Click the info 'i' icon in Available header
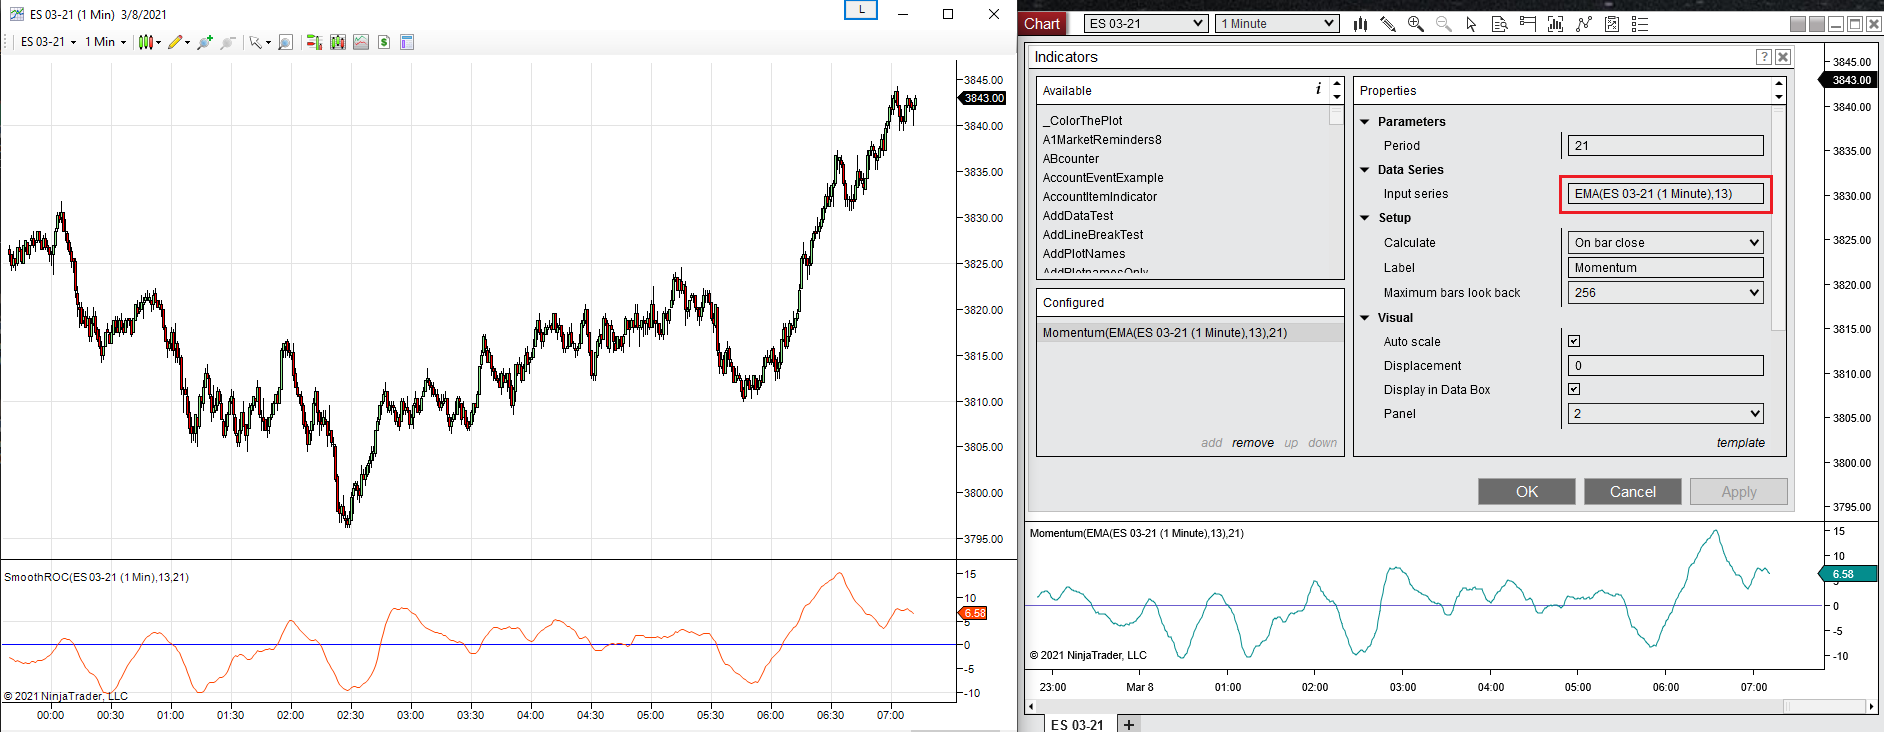Viewport: 1884px width, 732px height. click(1318, 89)
